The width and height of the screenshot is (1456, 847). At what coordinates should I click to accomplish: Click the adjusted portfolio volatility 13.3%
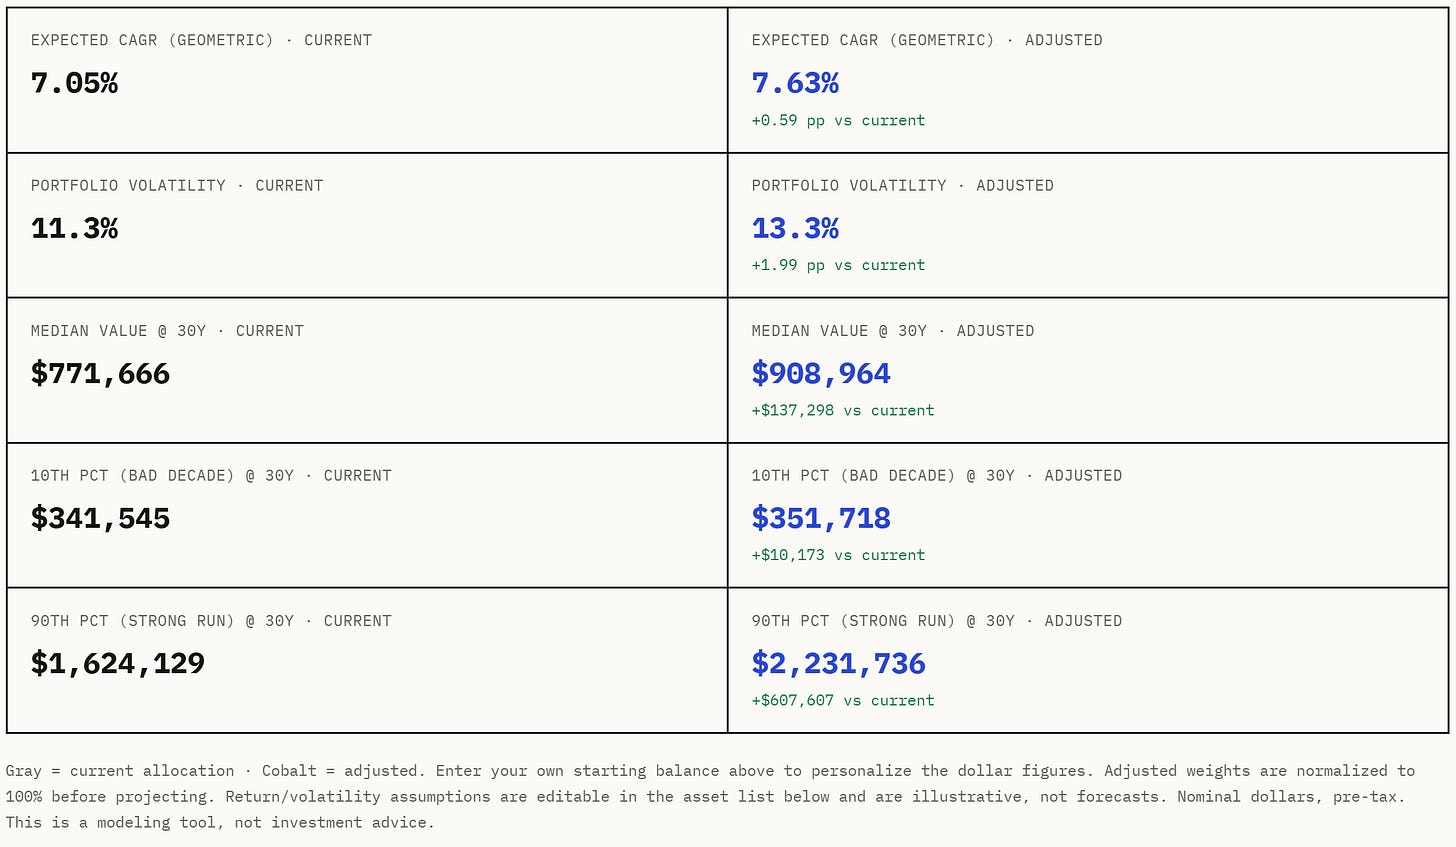[795, 228]
